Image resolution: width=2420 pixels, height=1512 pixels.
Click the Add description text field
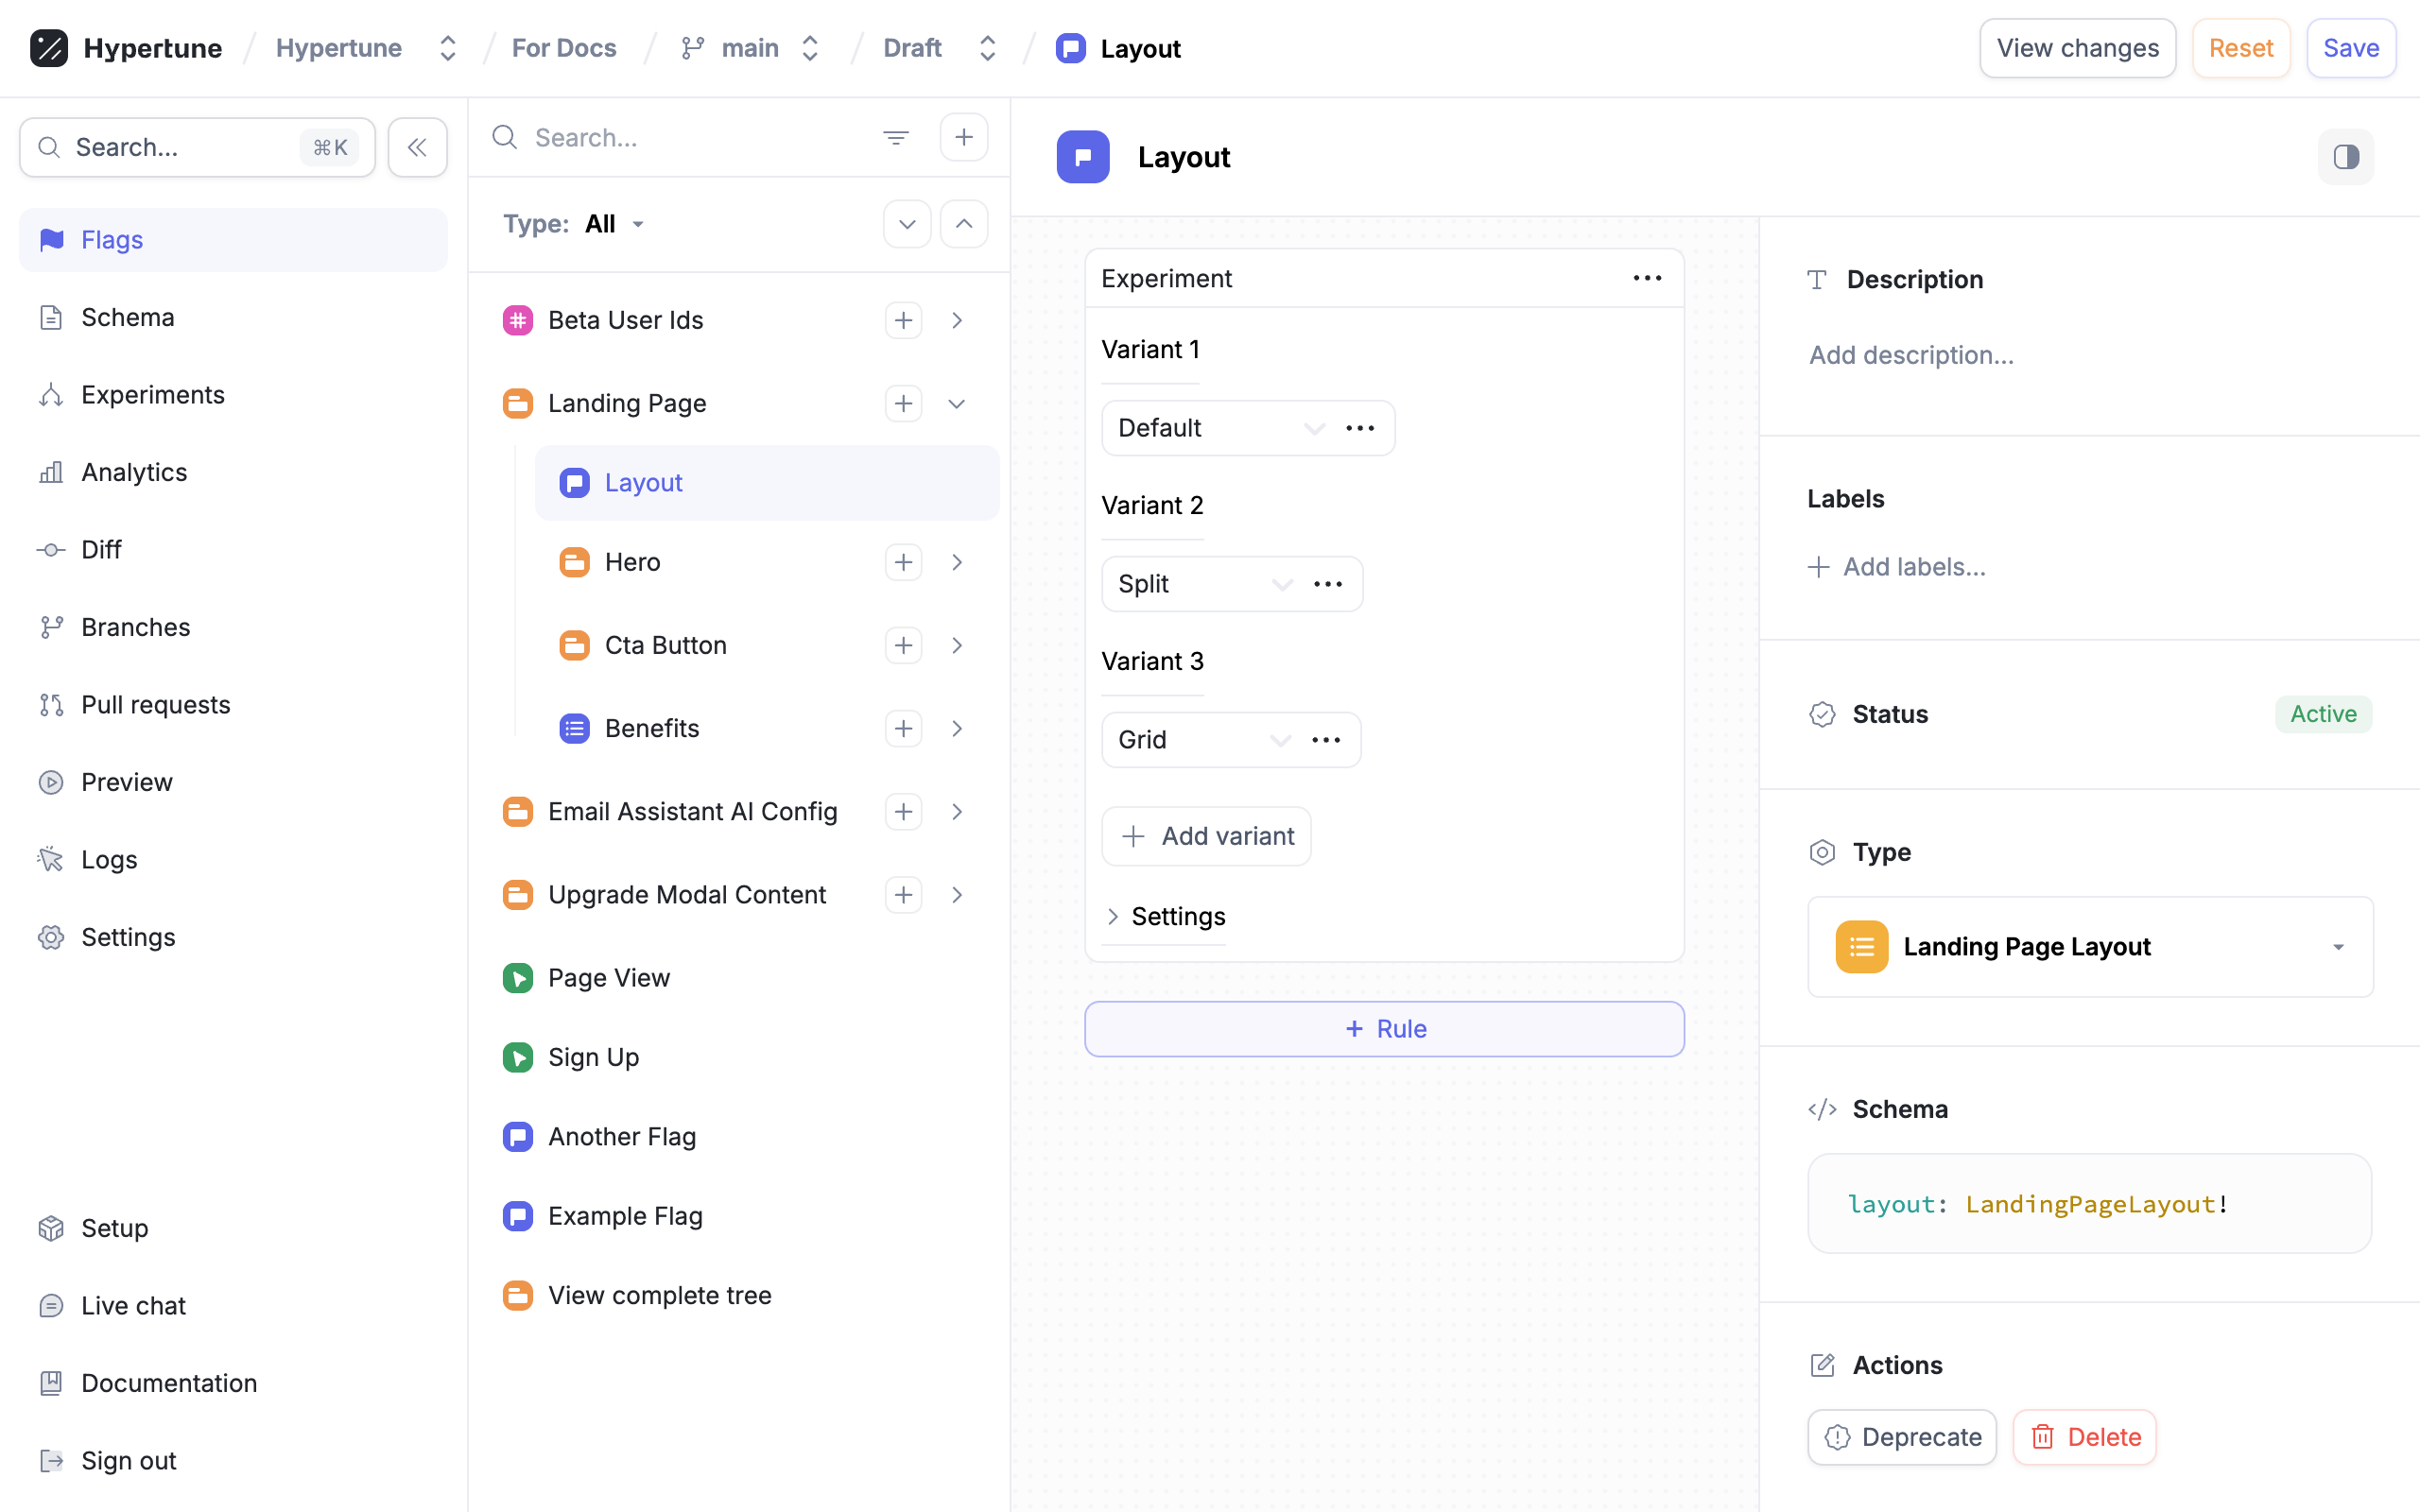[x=1911, y=355]
